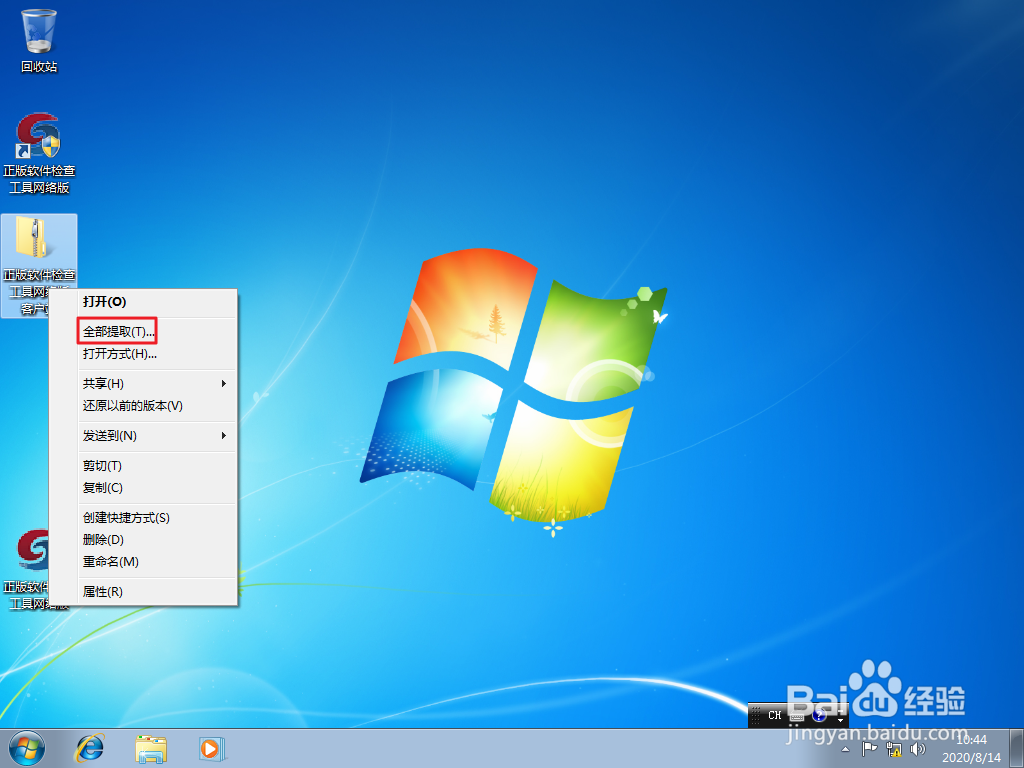
Task: Launch Internet Explorer from the taskbar
Action: (89, 748)
